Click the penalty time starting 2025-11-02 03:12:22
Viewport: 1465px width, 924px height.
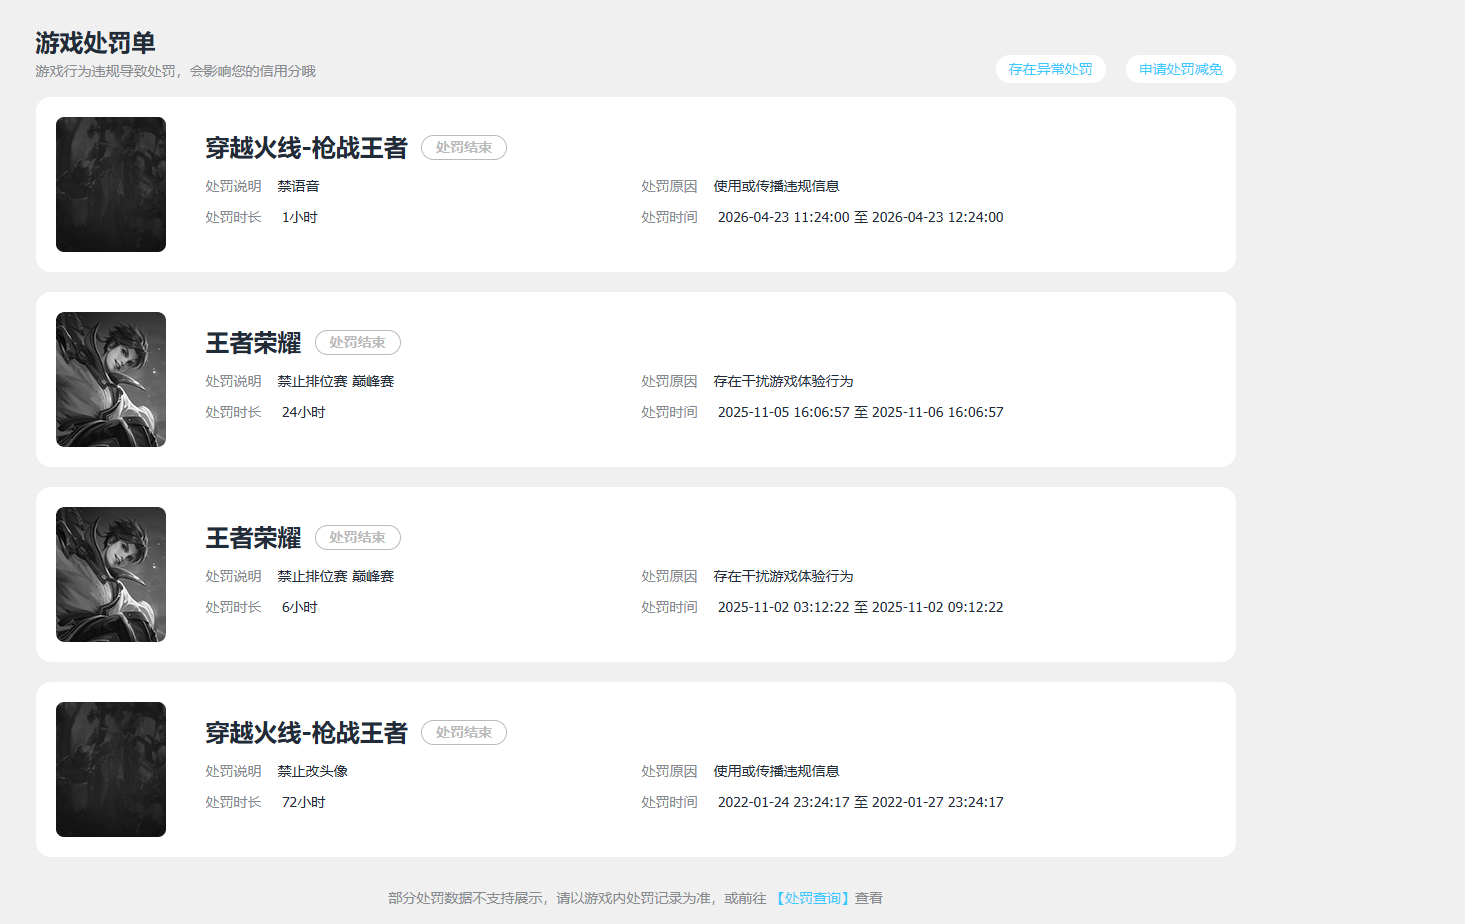point(861,607)
